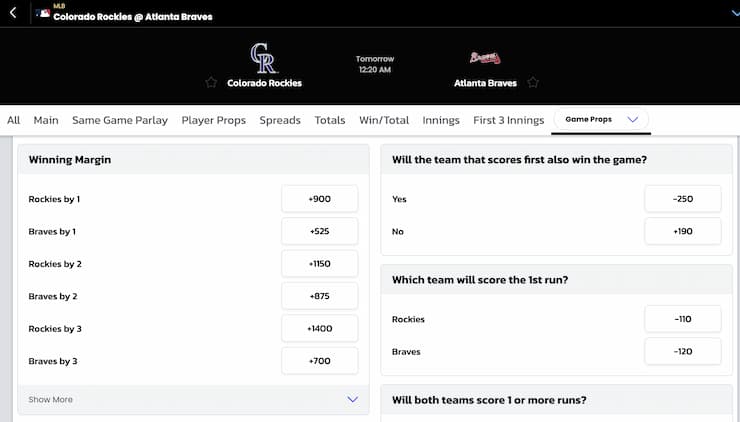Screen dimensions: 740x422
Task: Bet Rockies by 1 at +900
Action: coord(320,199)
